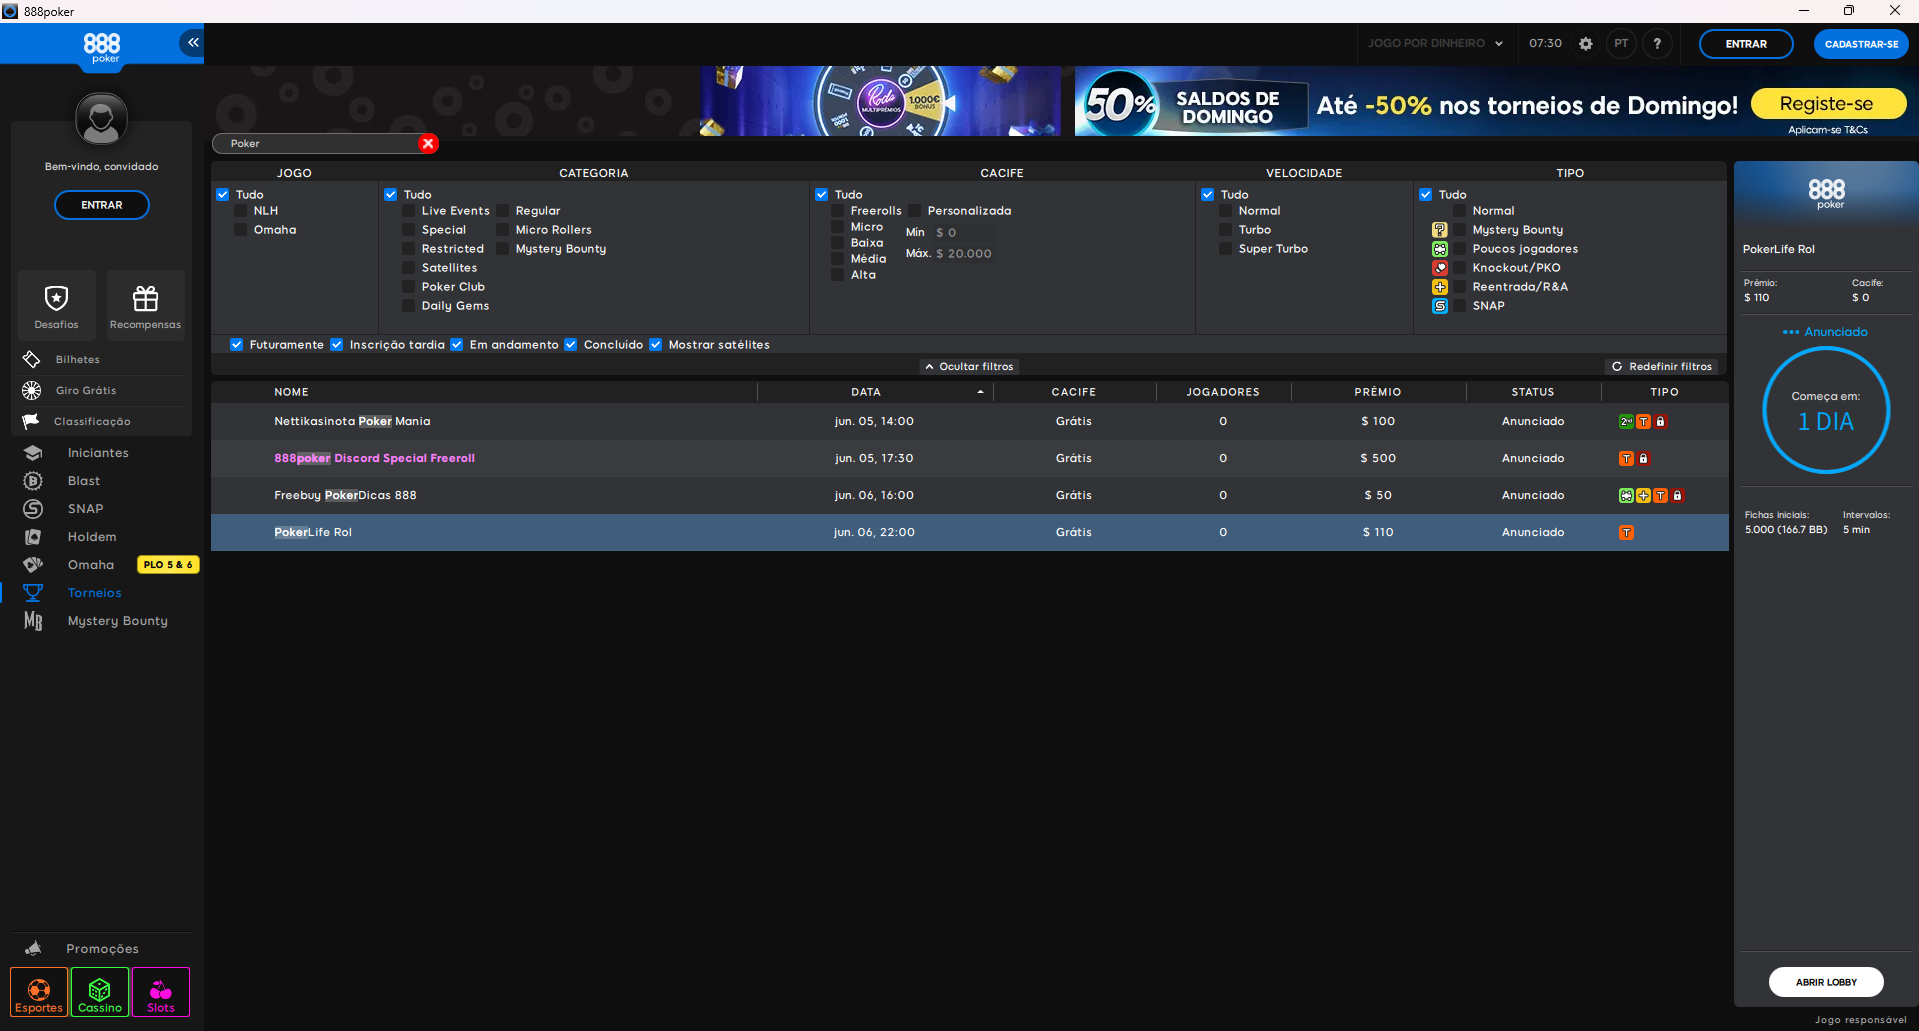This screenshot has width=1919, height=1031.
Task: Open settings via the gear icon
Action: coord(1585,44)
